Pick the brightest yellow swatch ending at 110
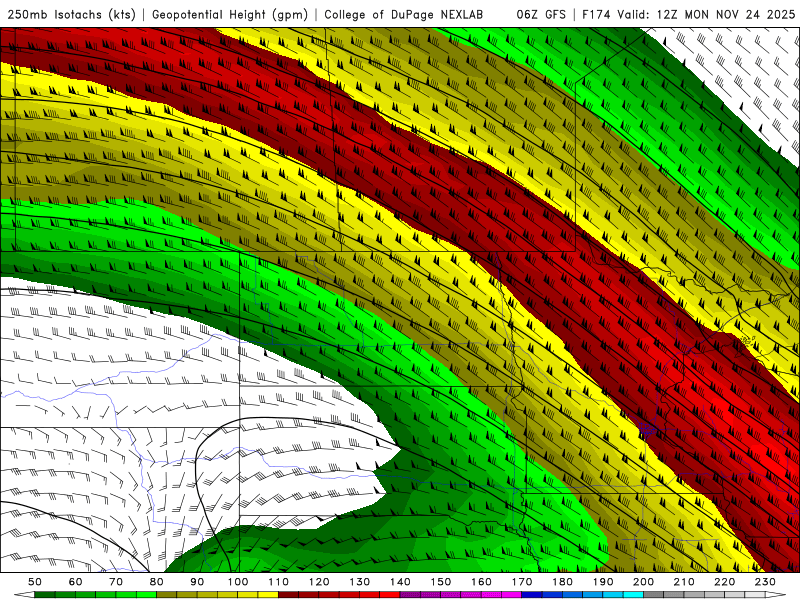This screenshot has width=800, height=600. [268, 595]
